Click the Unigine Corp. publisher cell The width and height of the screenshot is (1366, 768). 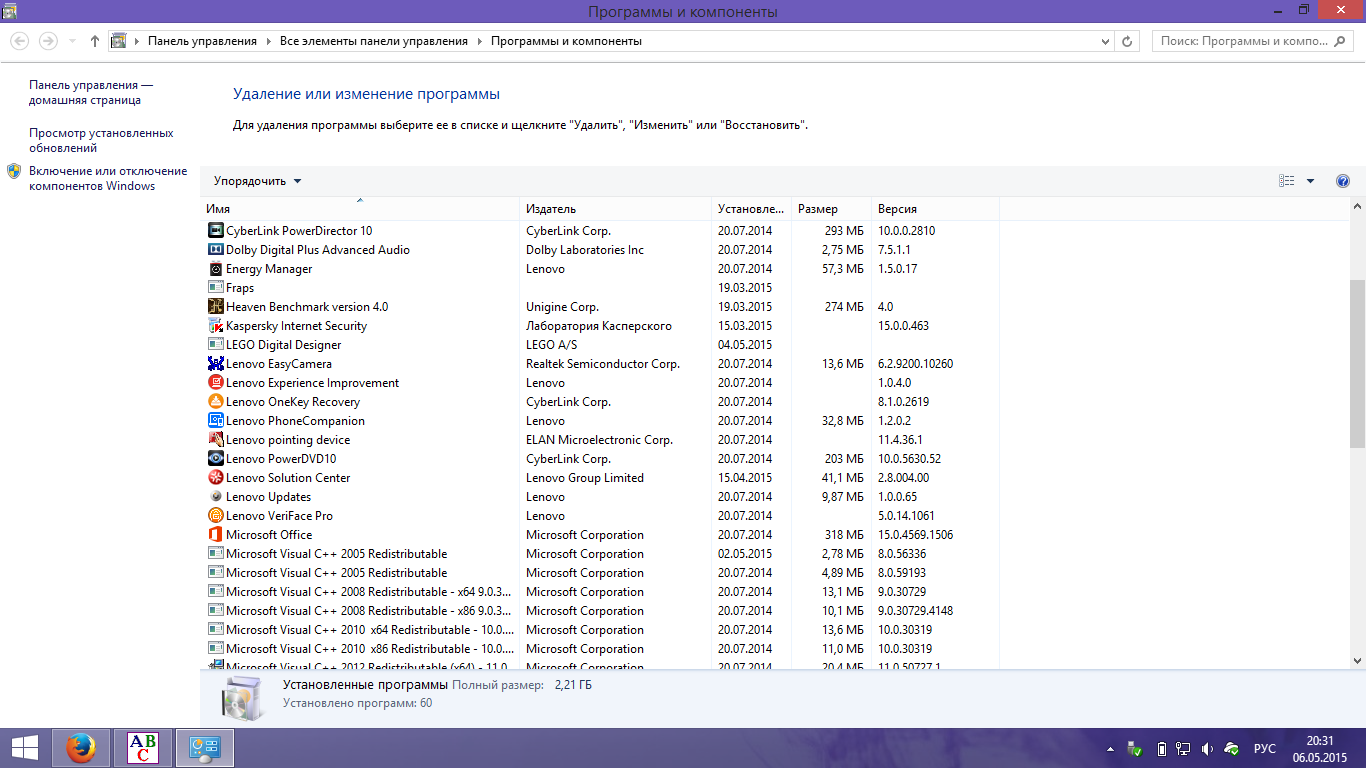[562, 307]
